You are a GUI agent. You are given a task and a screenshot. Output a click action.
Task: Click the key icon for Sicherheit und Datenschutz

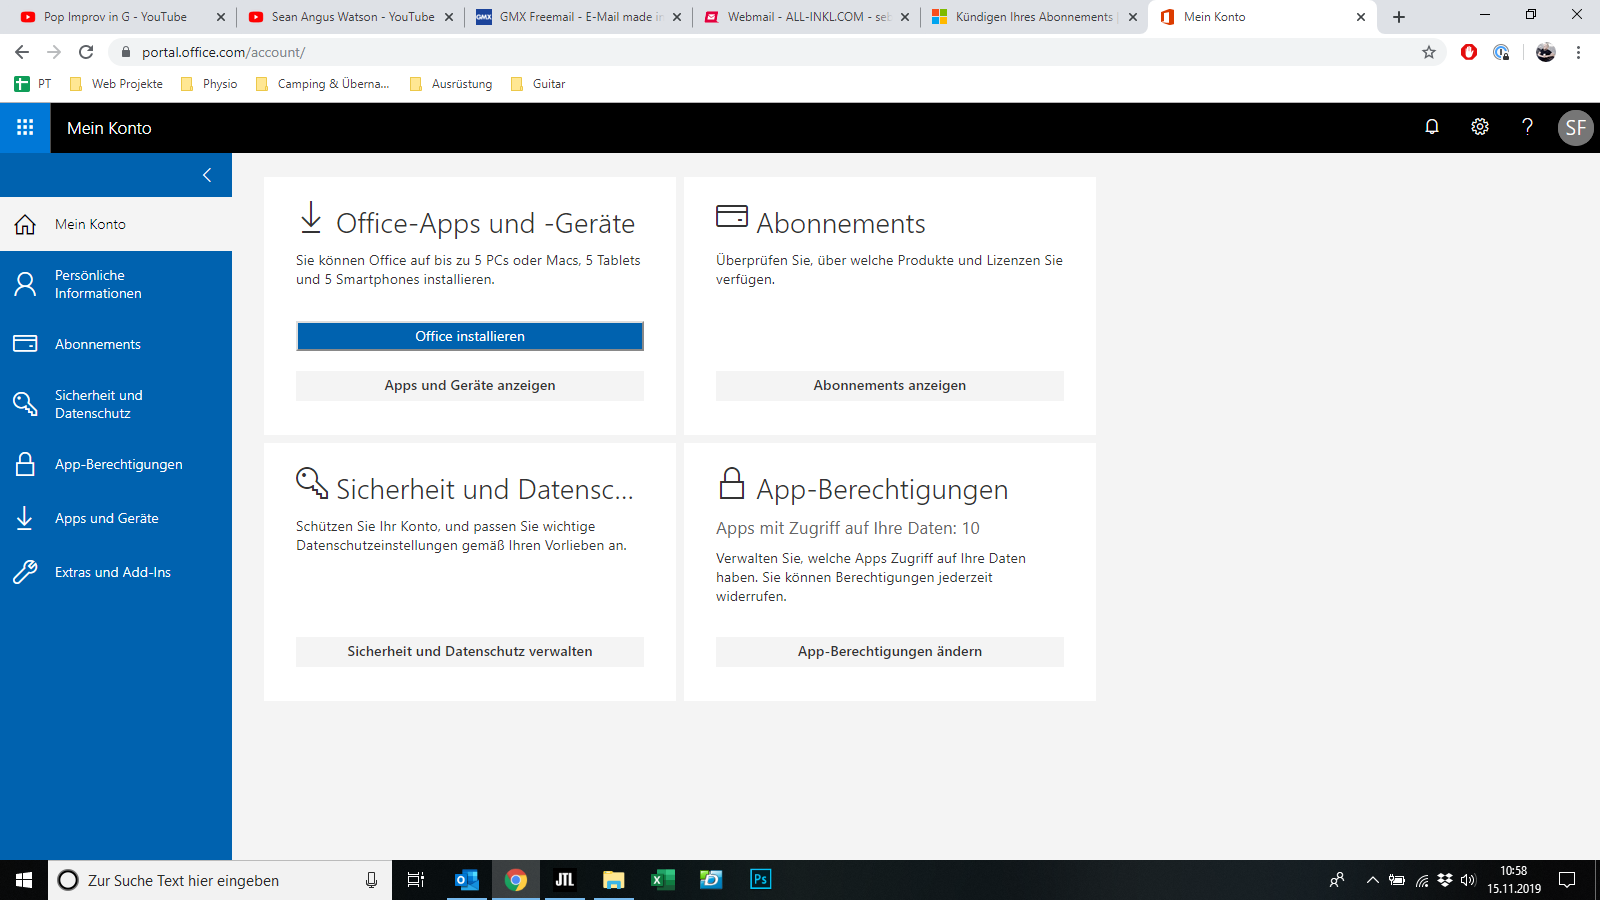tap(25, 404)
